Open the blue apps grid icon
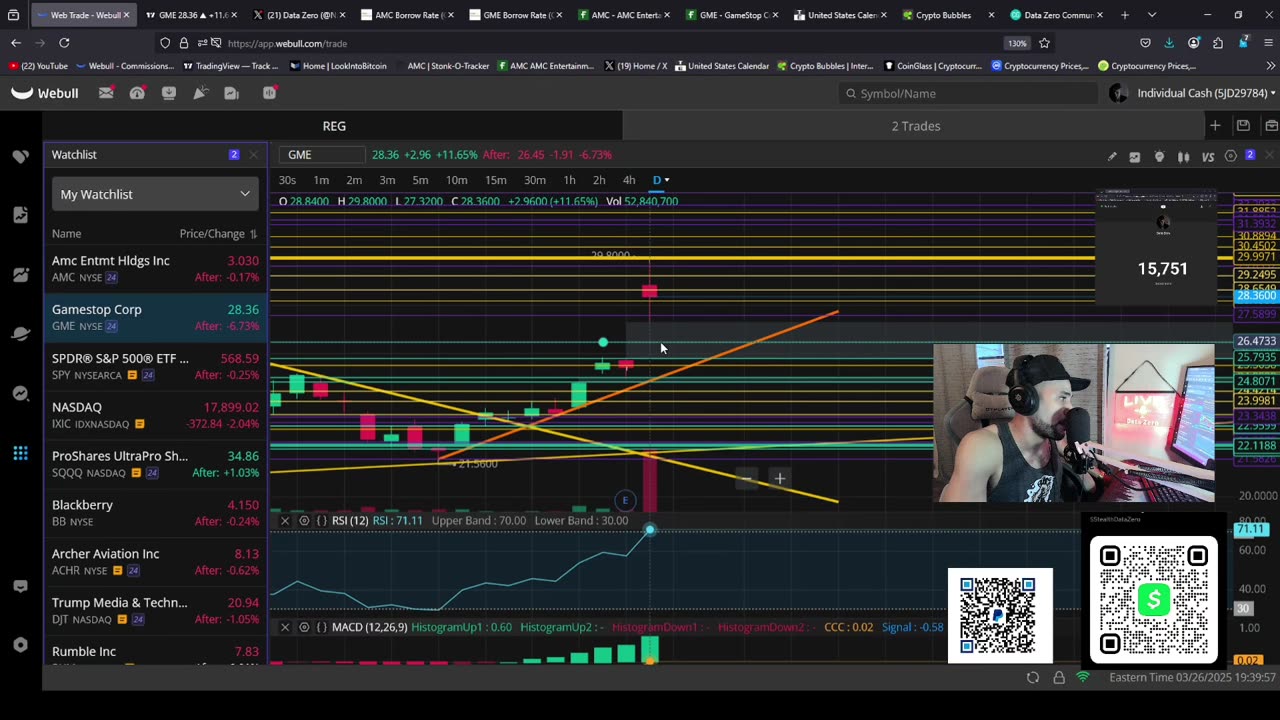Screen dimensions: 1280x720 click(21, 454)
